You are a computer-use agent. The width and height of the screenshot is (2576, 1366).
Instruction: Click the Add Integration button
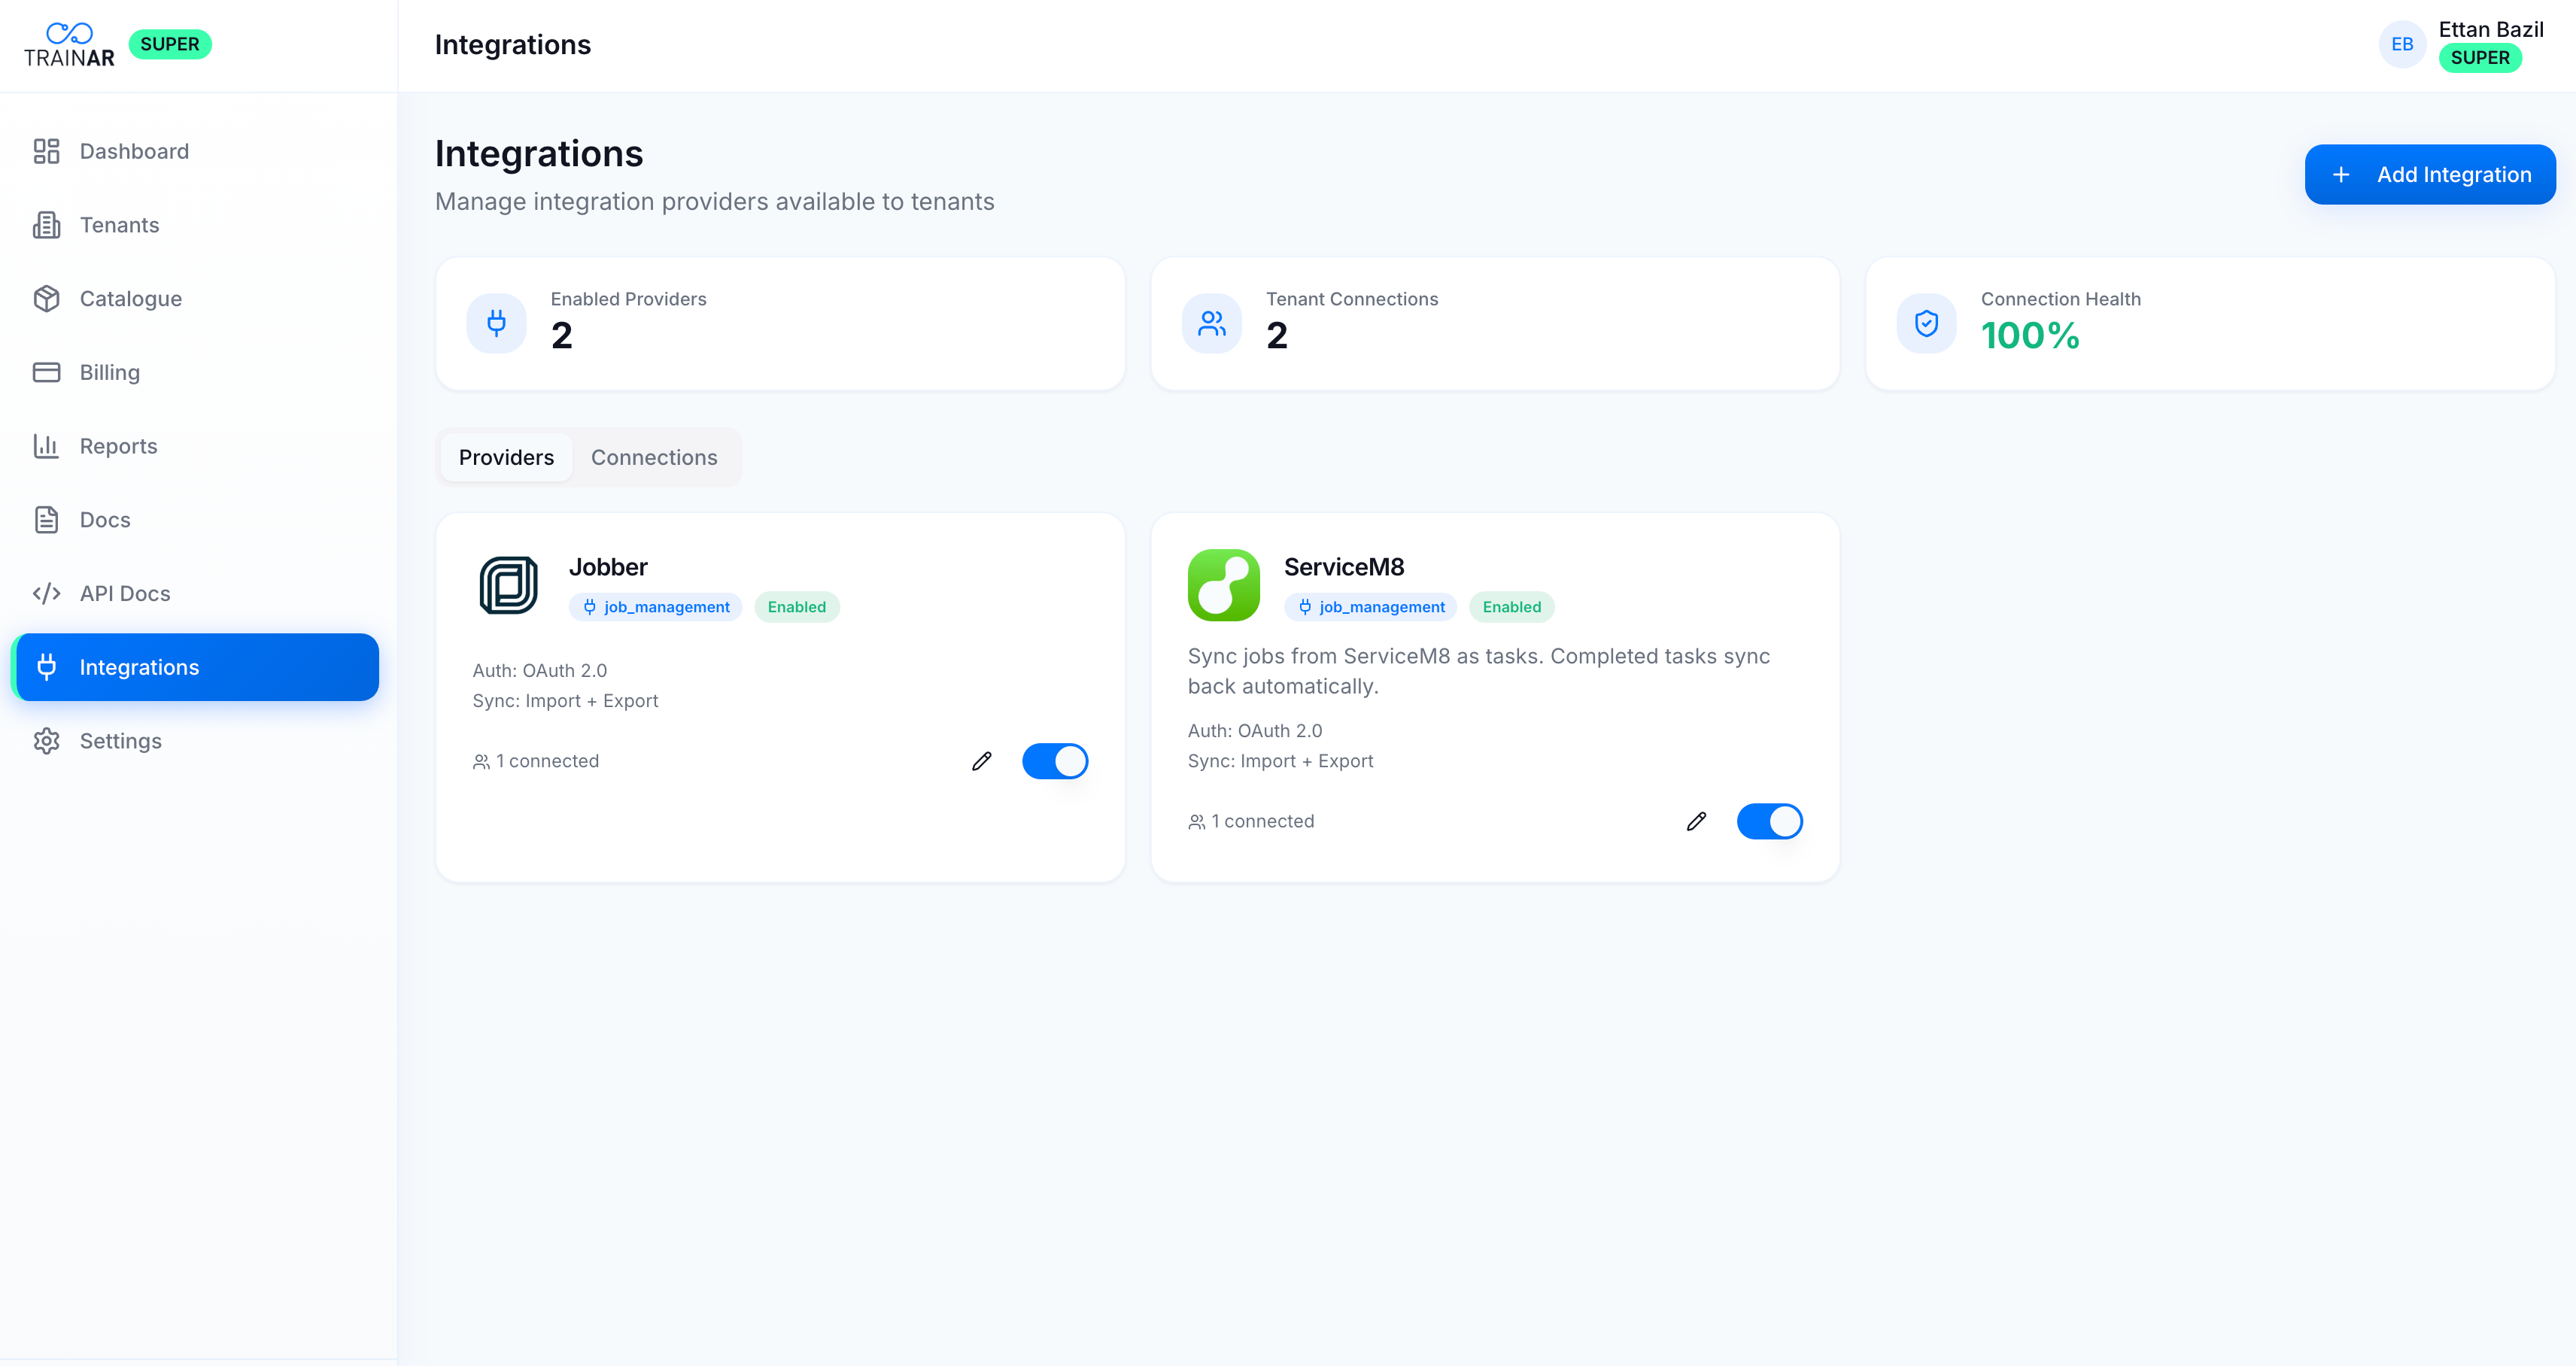click(2430, 173)
